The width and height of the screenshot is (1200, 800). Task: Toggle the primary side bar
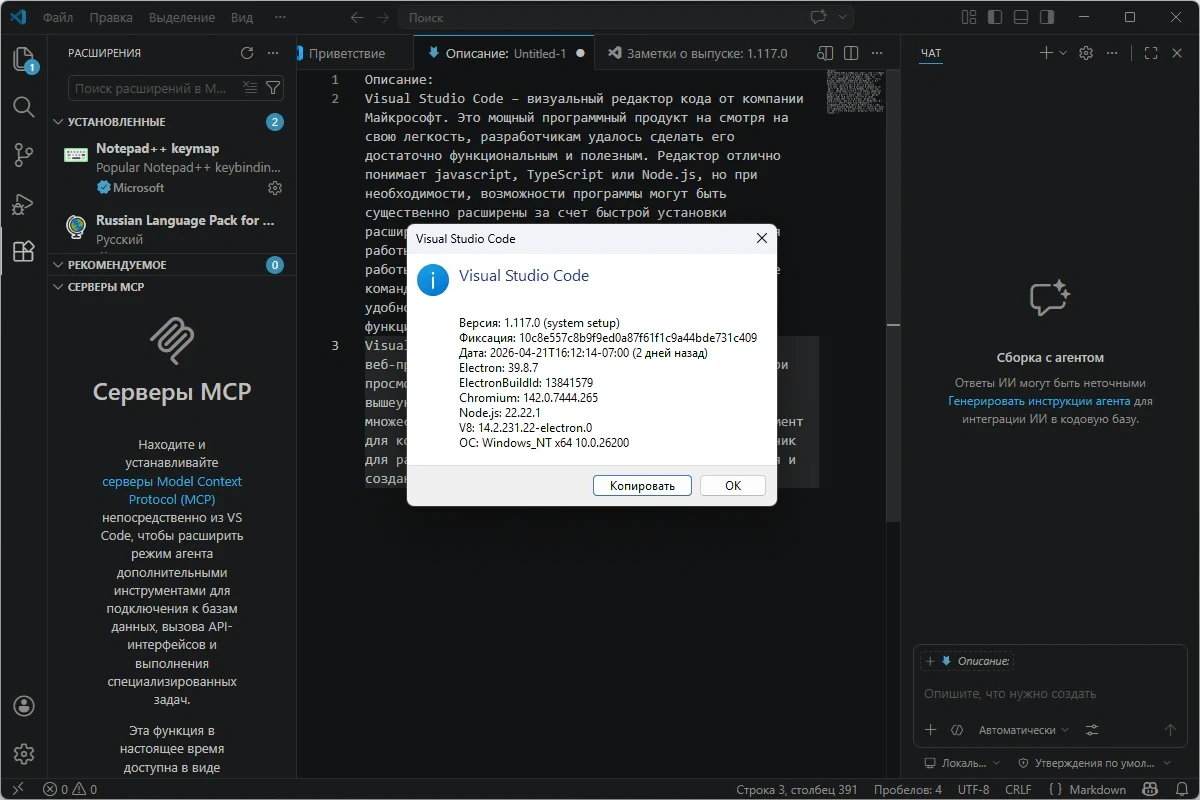click(x=995, y=17)
